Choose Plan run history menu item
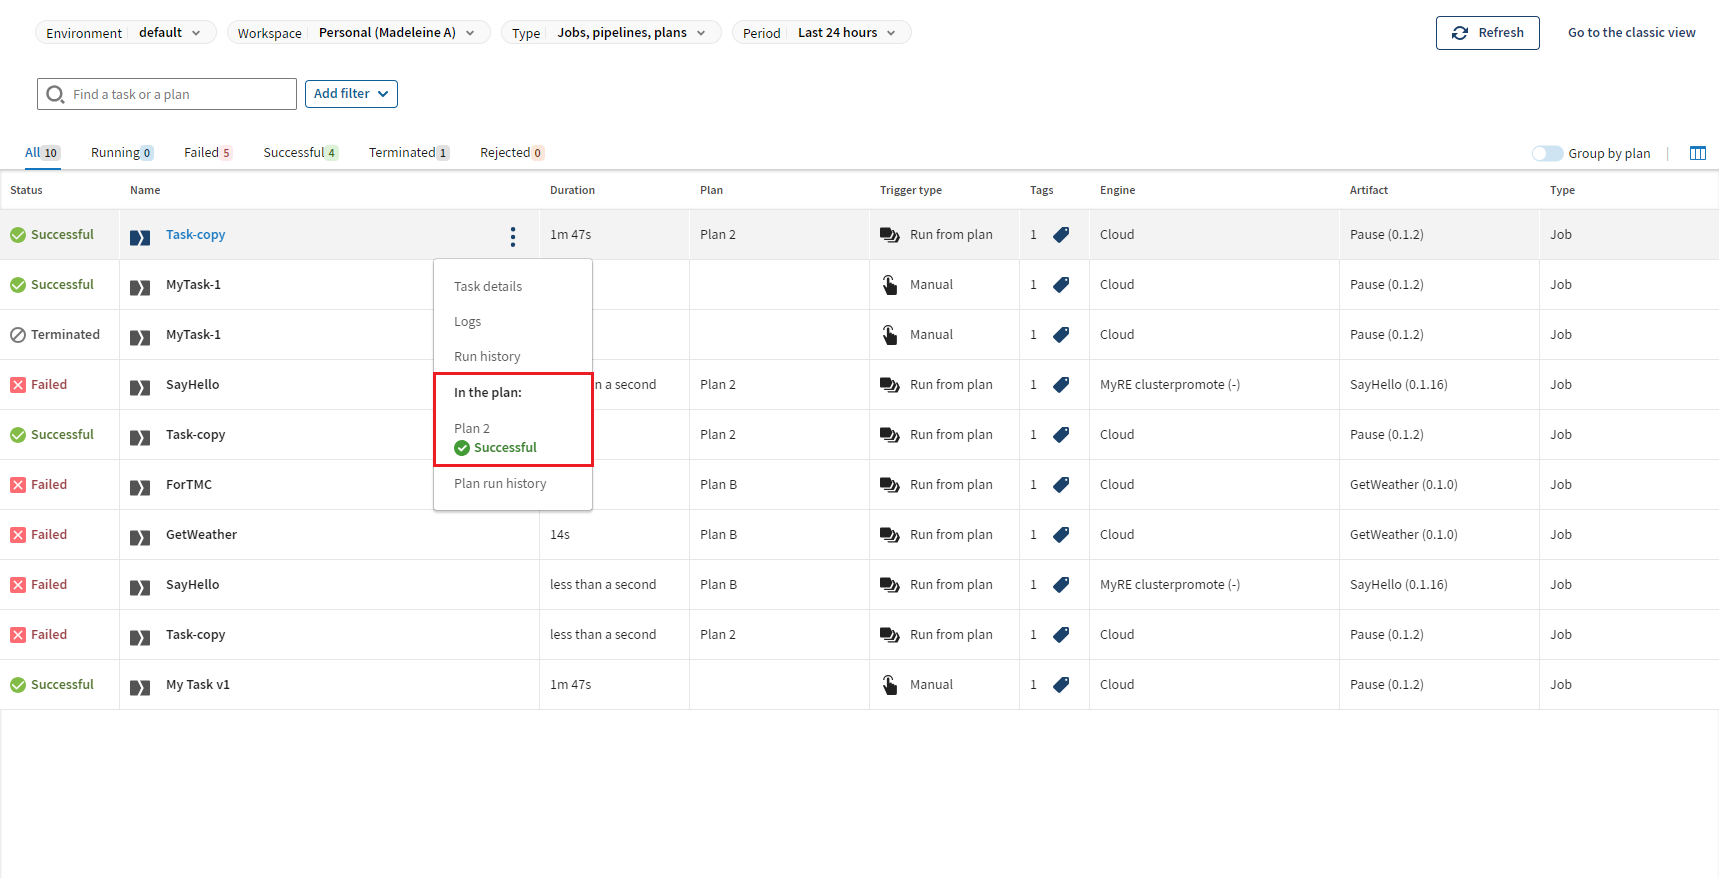 [x=500, y=484]
